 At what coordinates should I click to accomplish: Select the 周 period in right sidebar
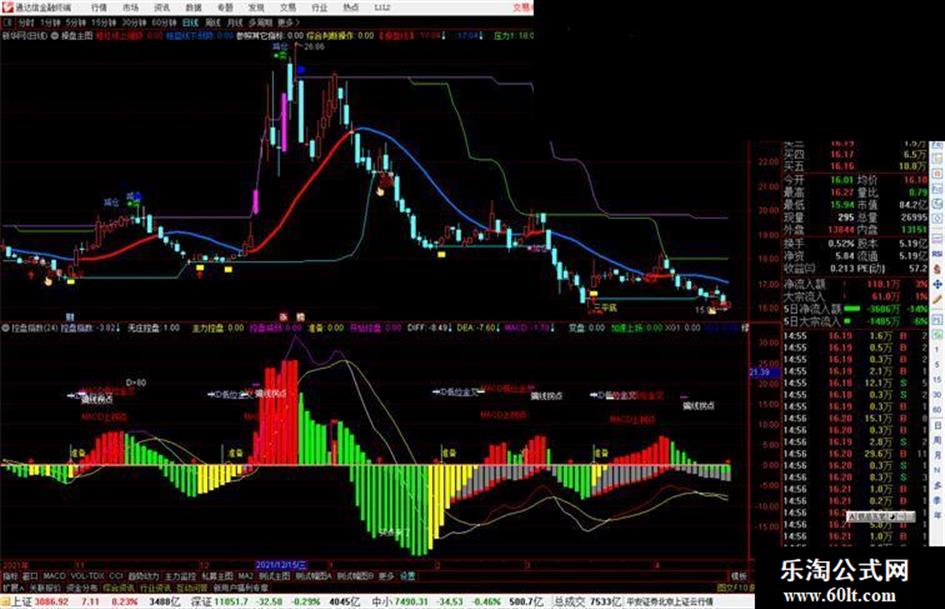point(937,440)
